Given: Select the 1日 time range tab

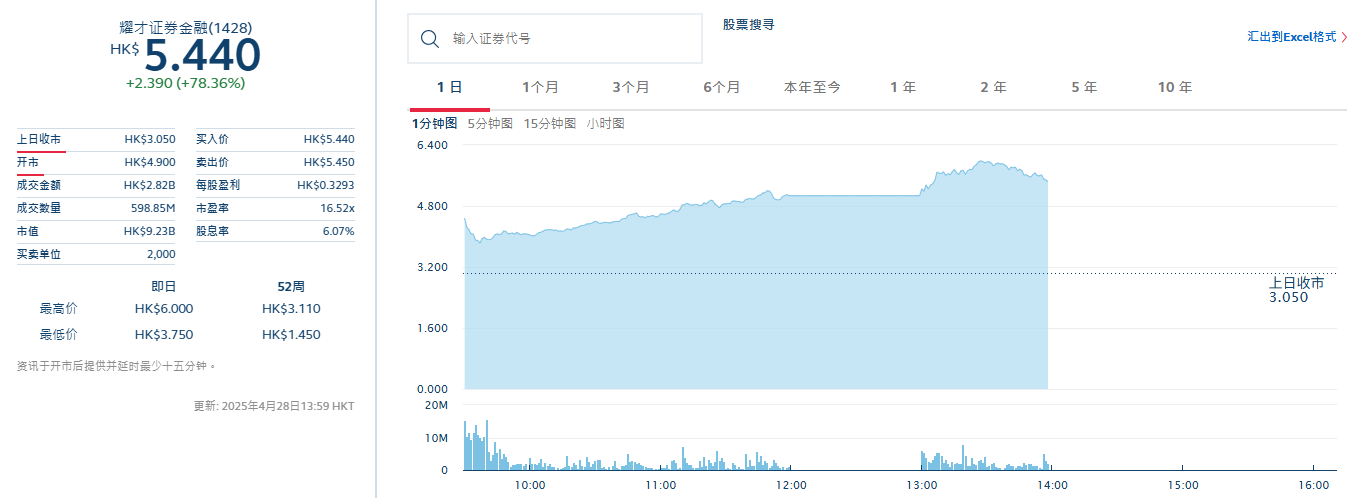Looking at the screenshot, I should tap(449, 88).
